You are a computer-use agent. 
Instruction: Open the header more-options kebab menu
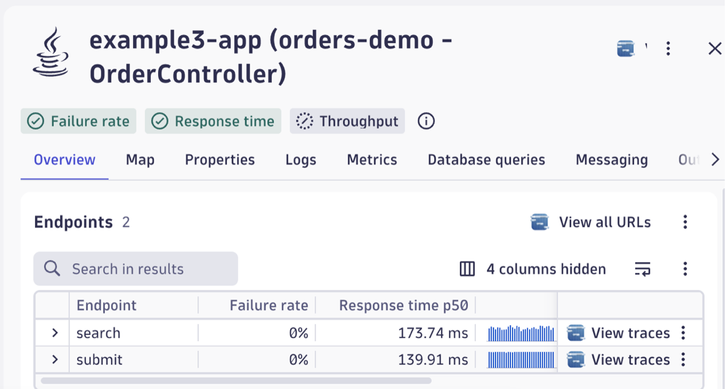[x=668, y=48]
